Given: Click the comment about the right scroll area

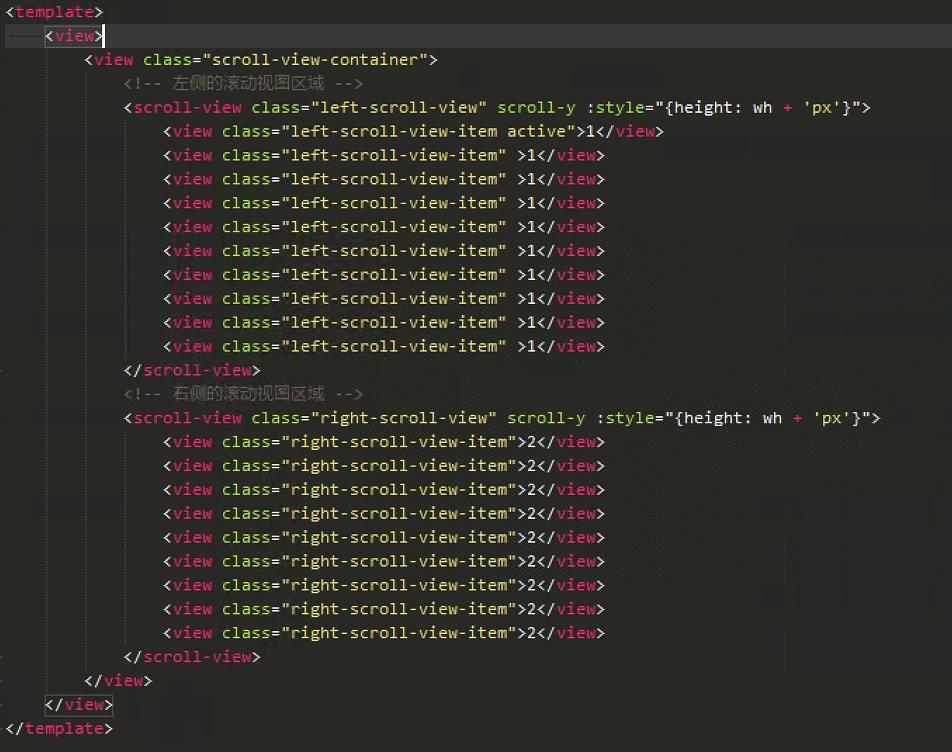Looking at the screenshot, I should pos(243,394).
